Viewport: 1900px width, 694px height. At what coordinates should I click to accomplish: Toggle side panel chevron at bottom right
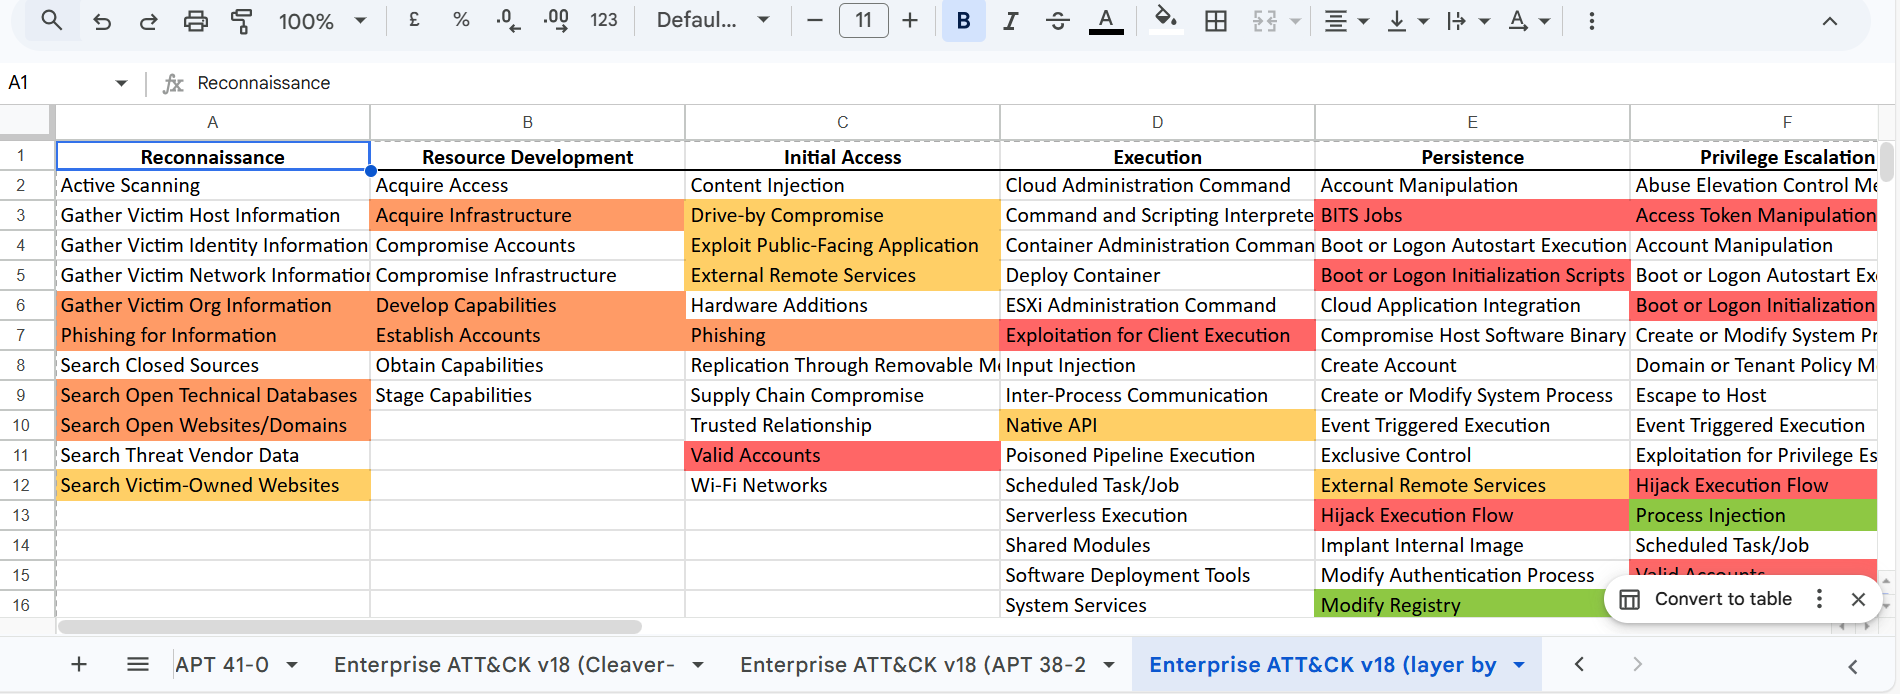pyautogui.click(x=1853, y=666)
